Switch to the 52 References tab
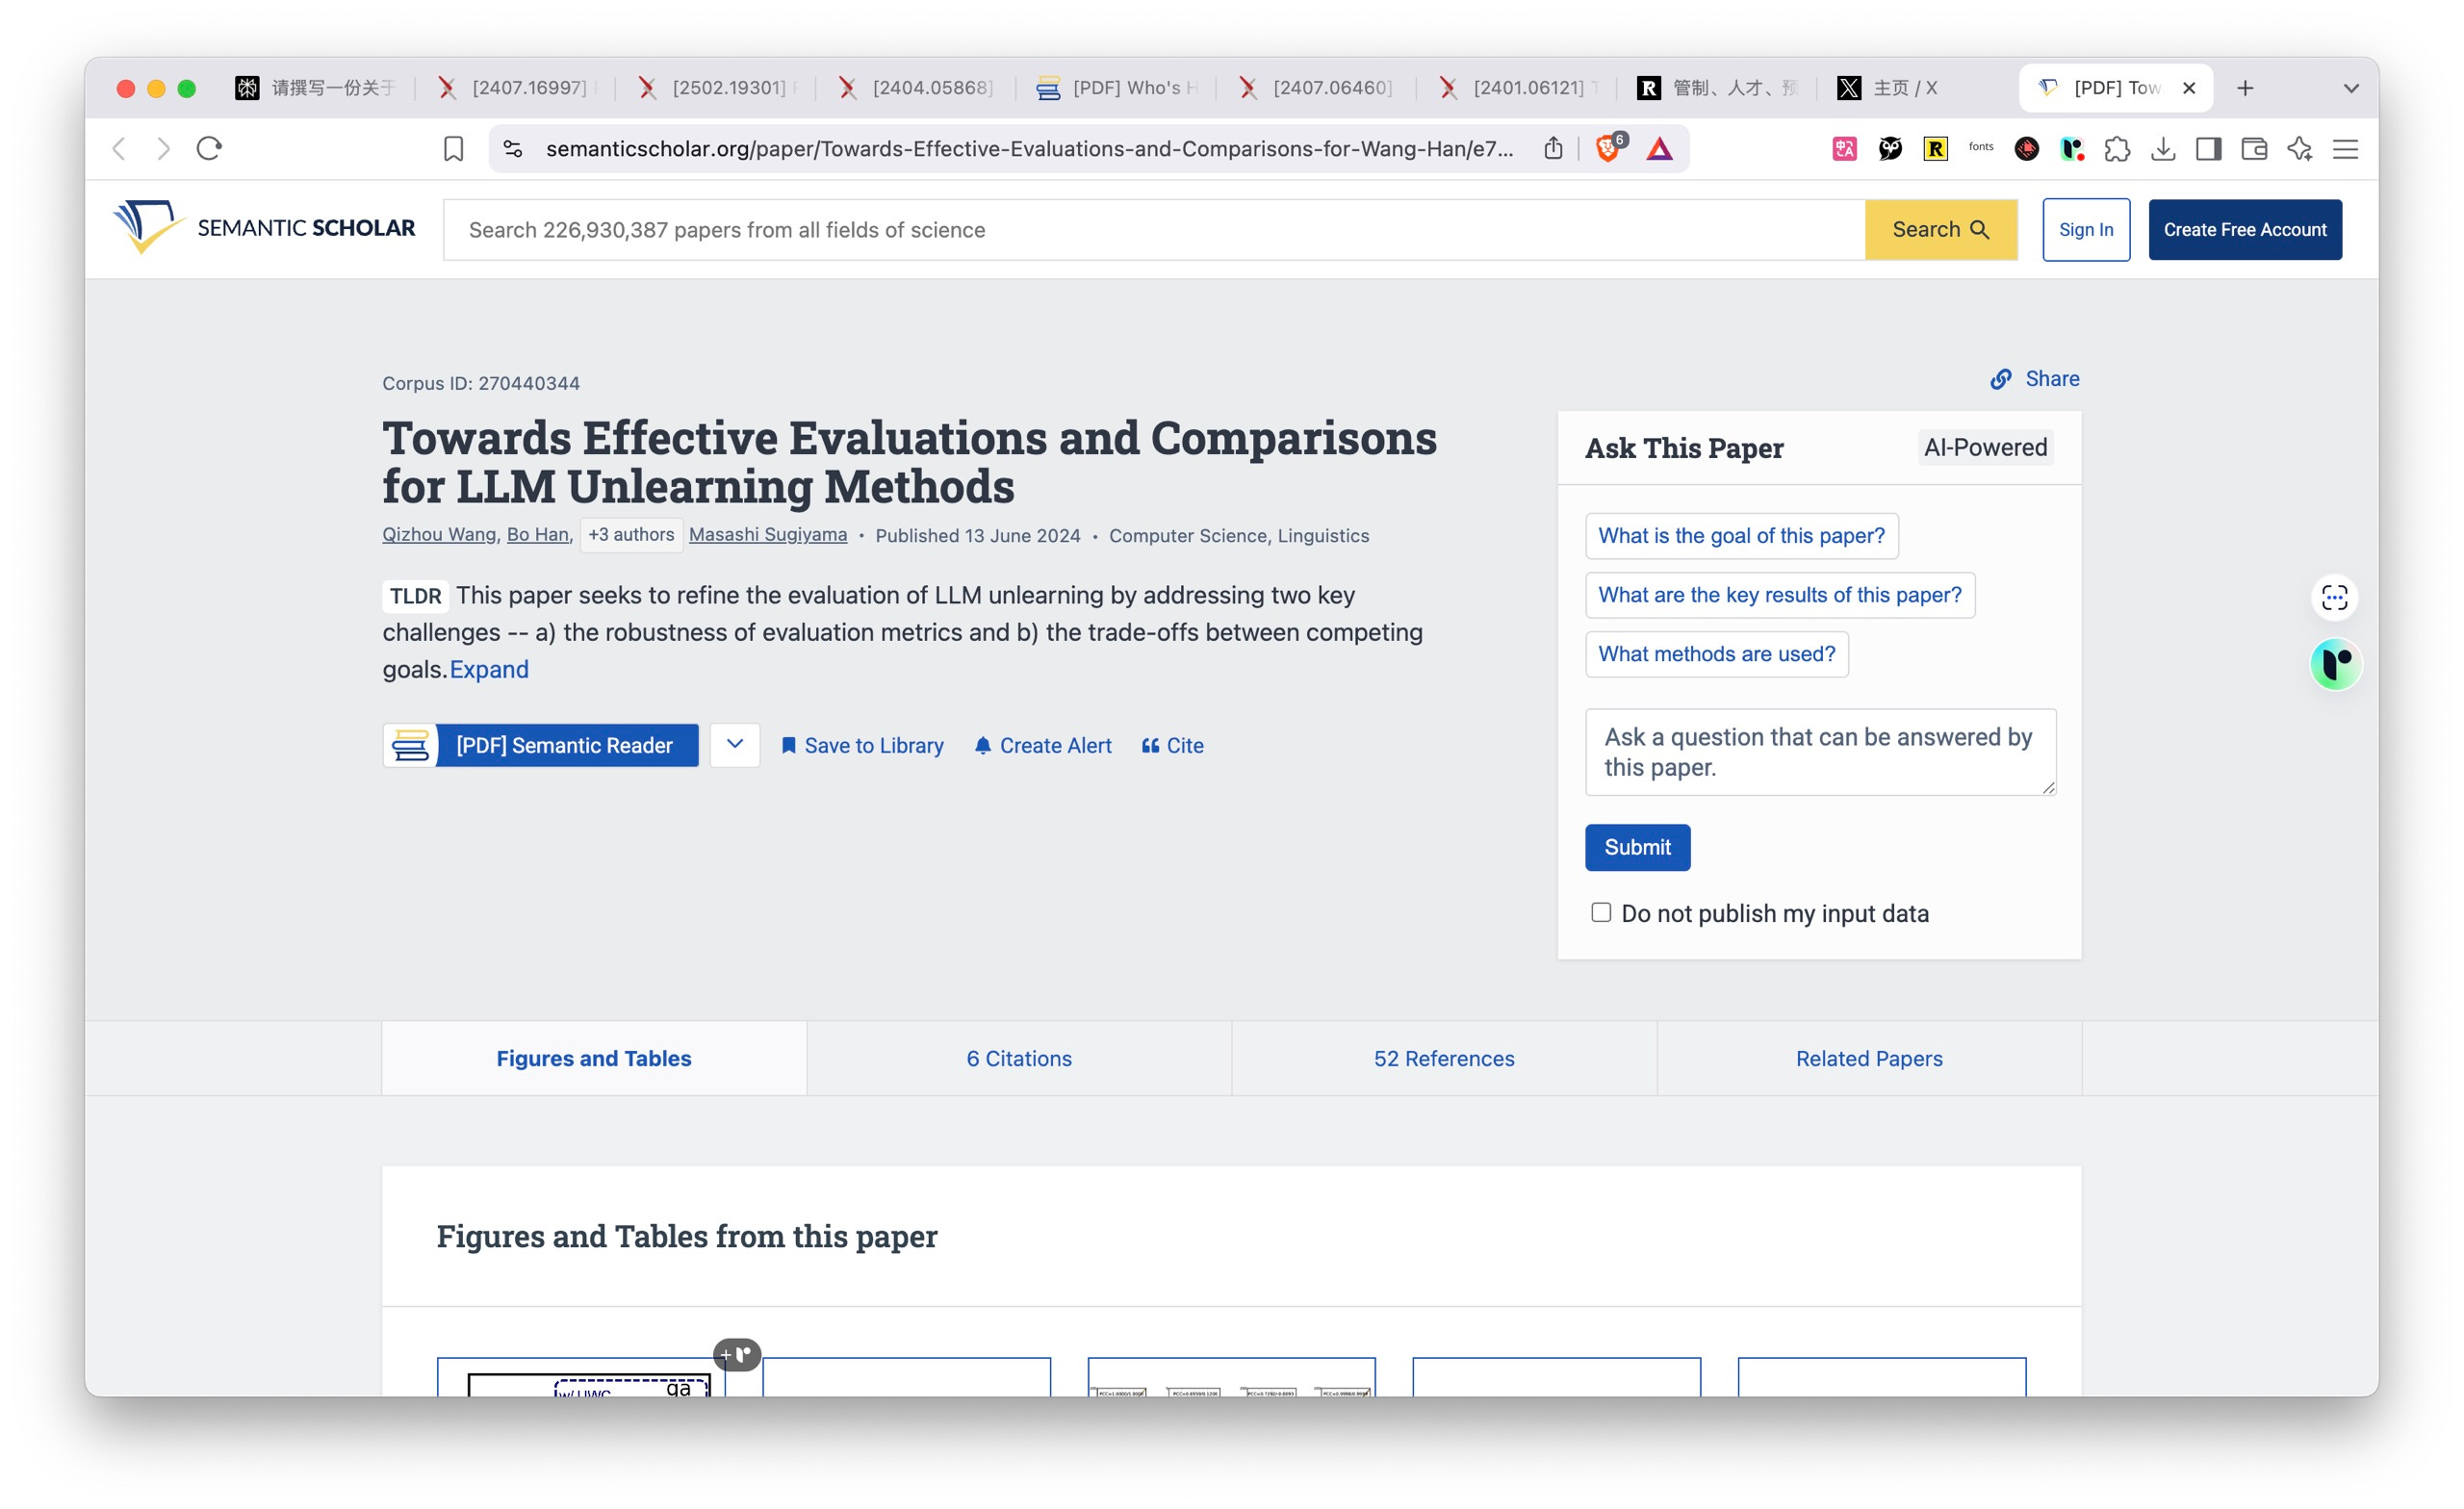 coord(1443,1058)
